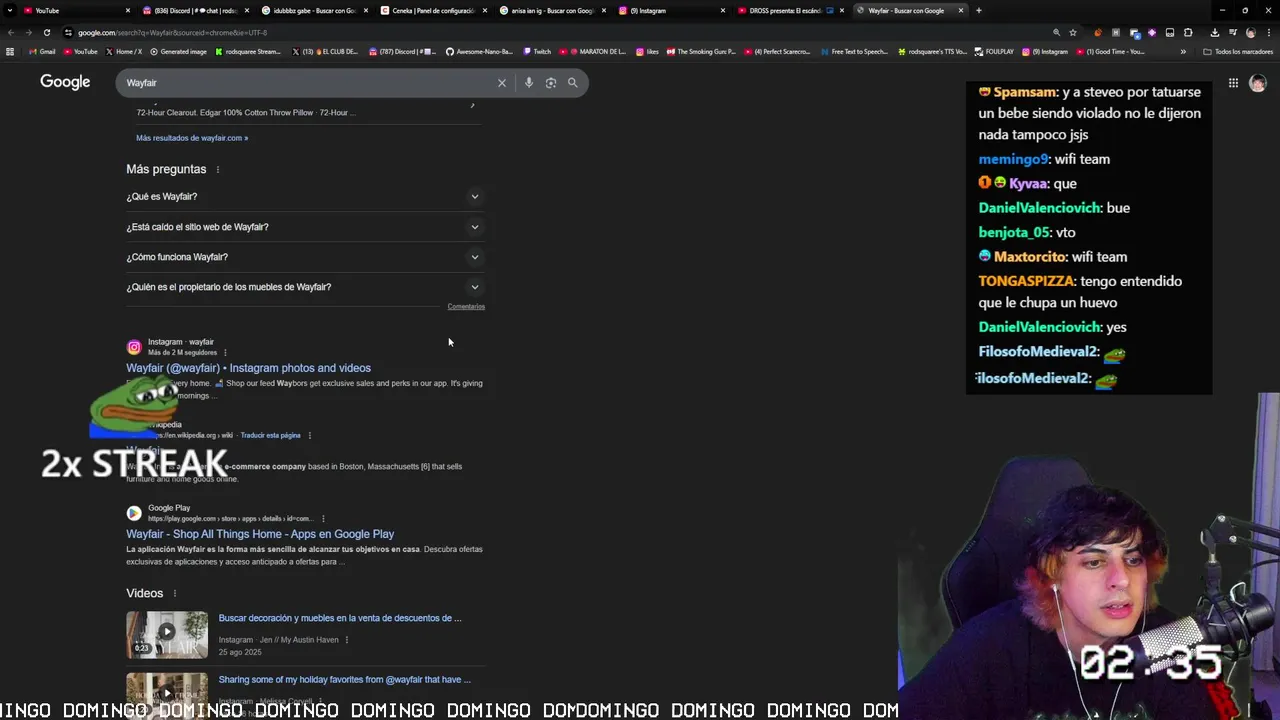The height and width of the screenshot is (720, 1280).
Task: Click into the Wayfair search box
Action: tap(310, 83)
